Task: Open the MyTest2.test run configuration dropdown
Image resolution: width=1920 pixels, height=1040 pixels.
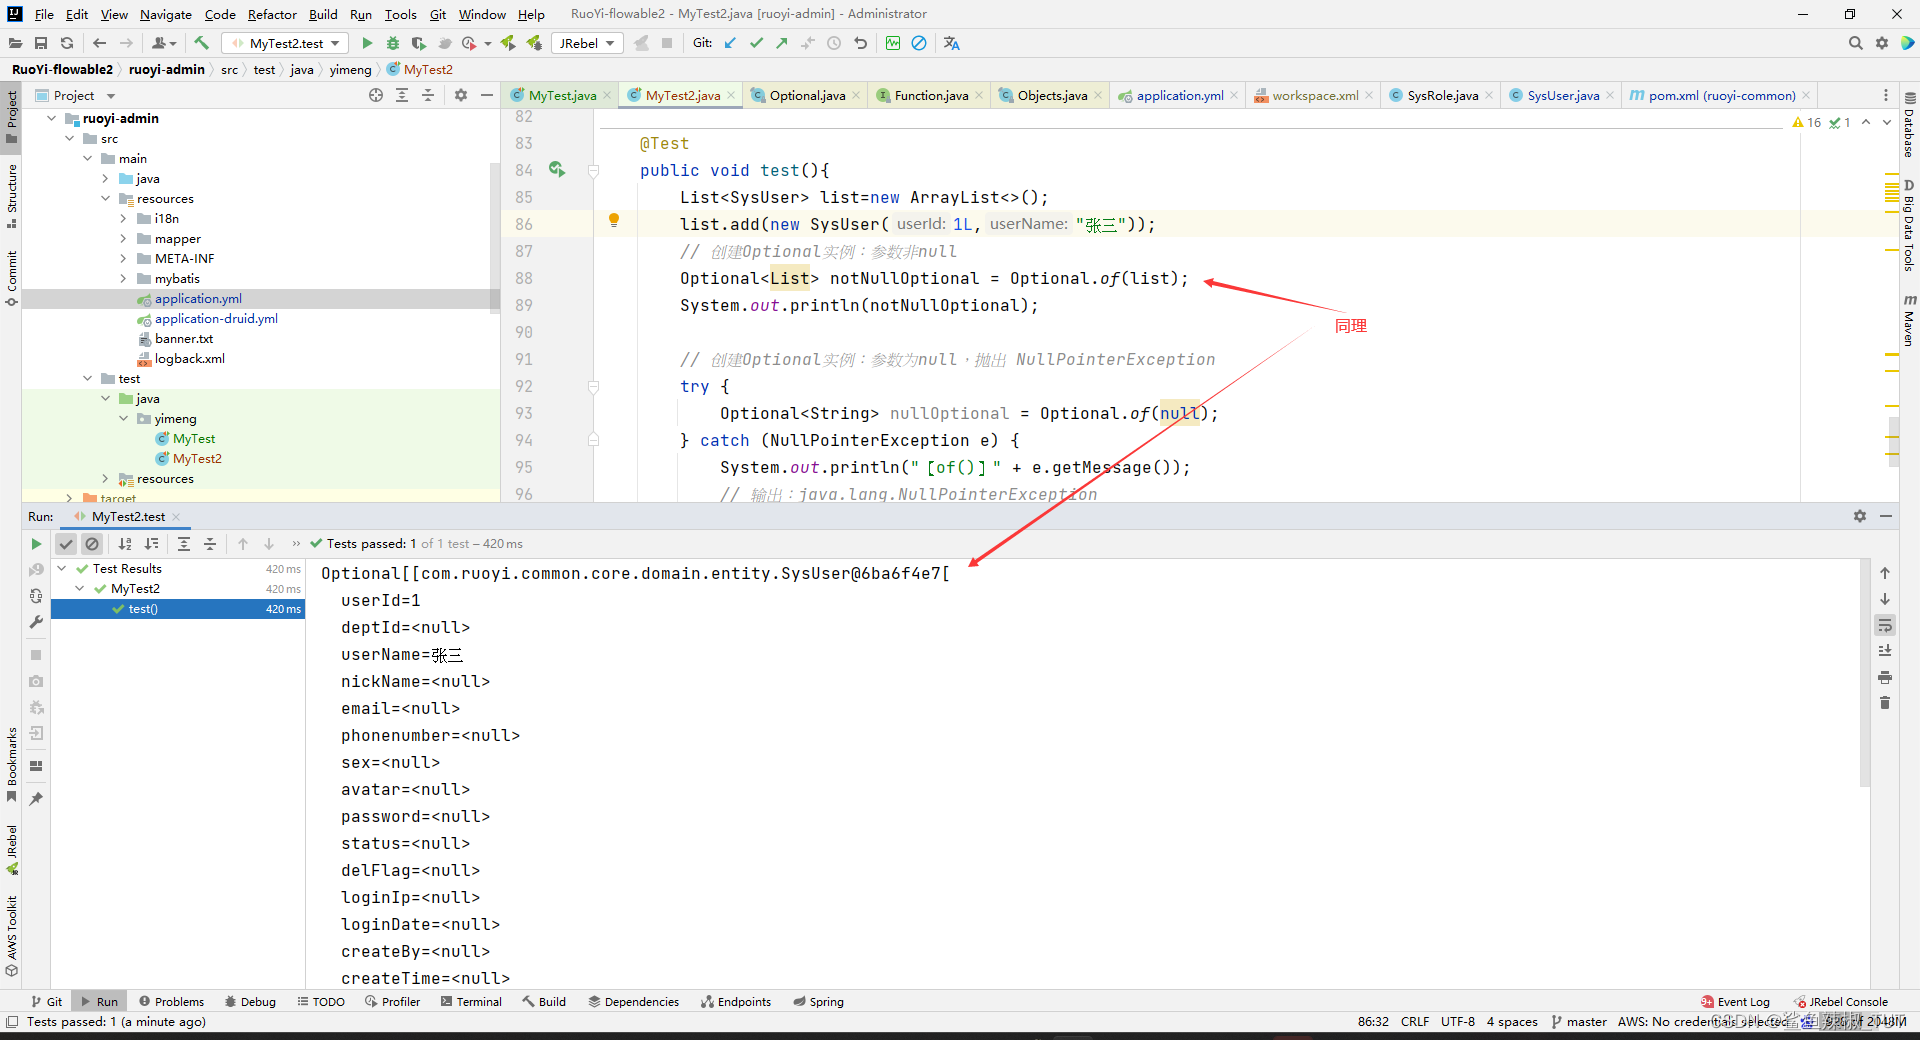Action: [286, 43]
